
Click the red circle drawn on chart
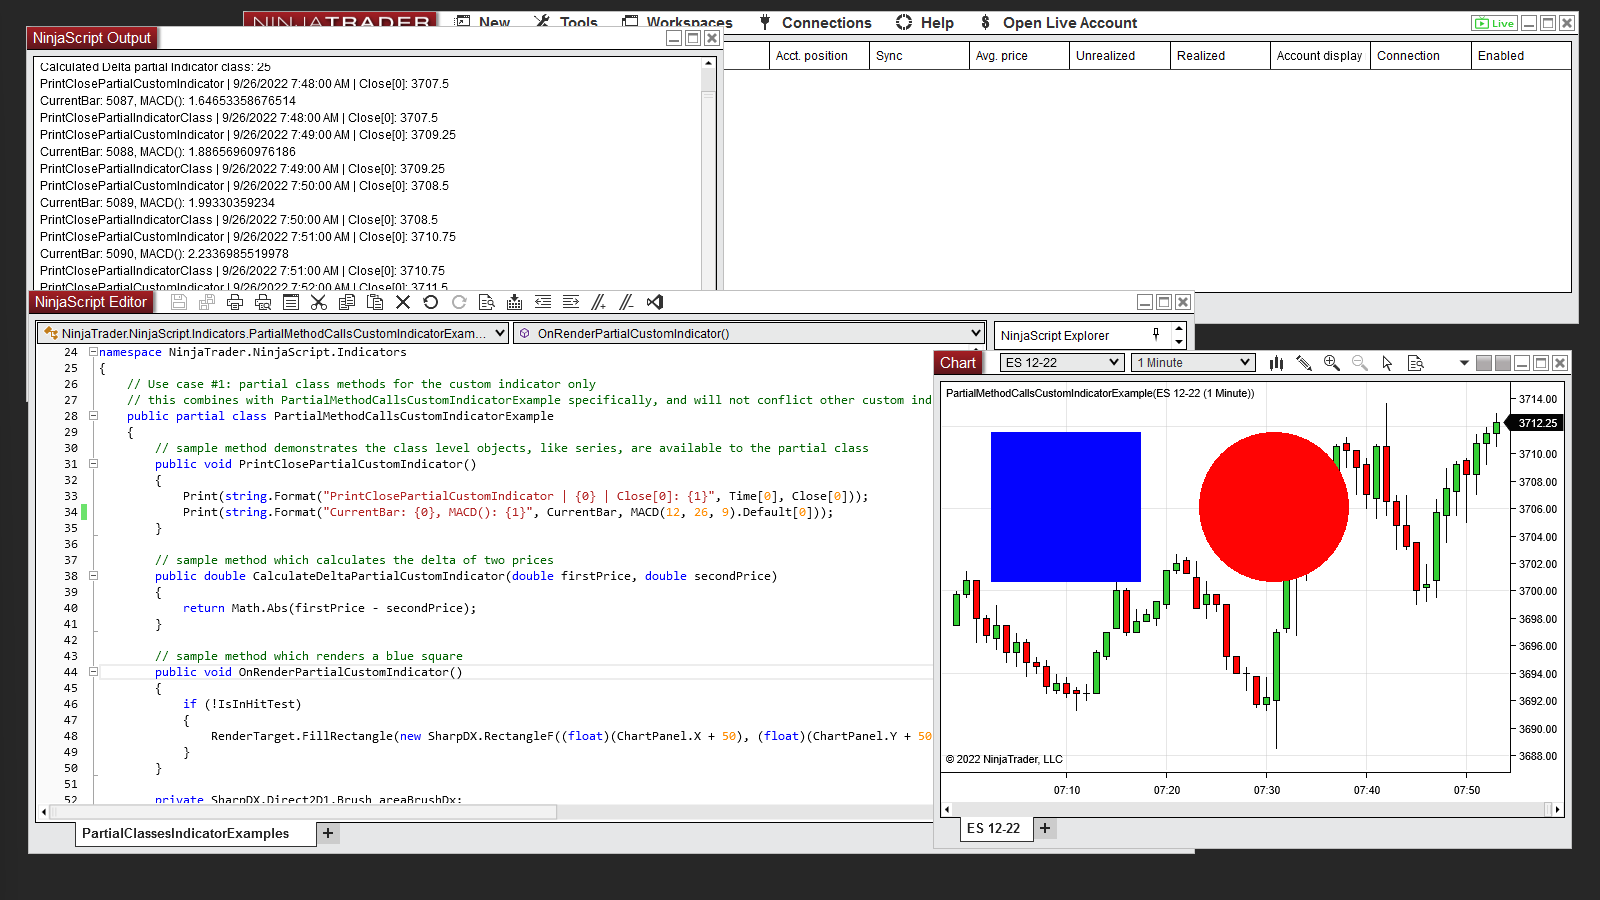pos(1274,507)
